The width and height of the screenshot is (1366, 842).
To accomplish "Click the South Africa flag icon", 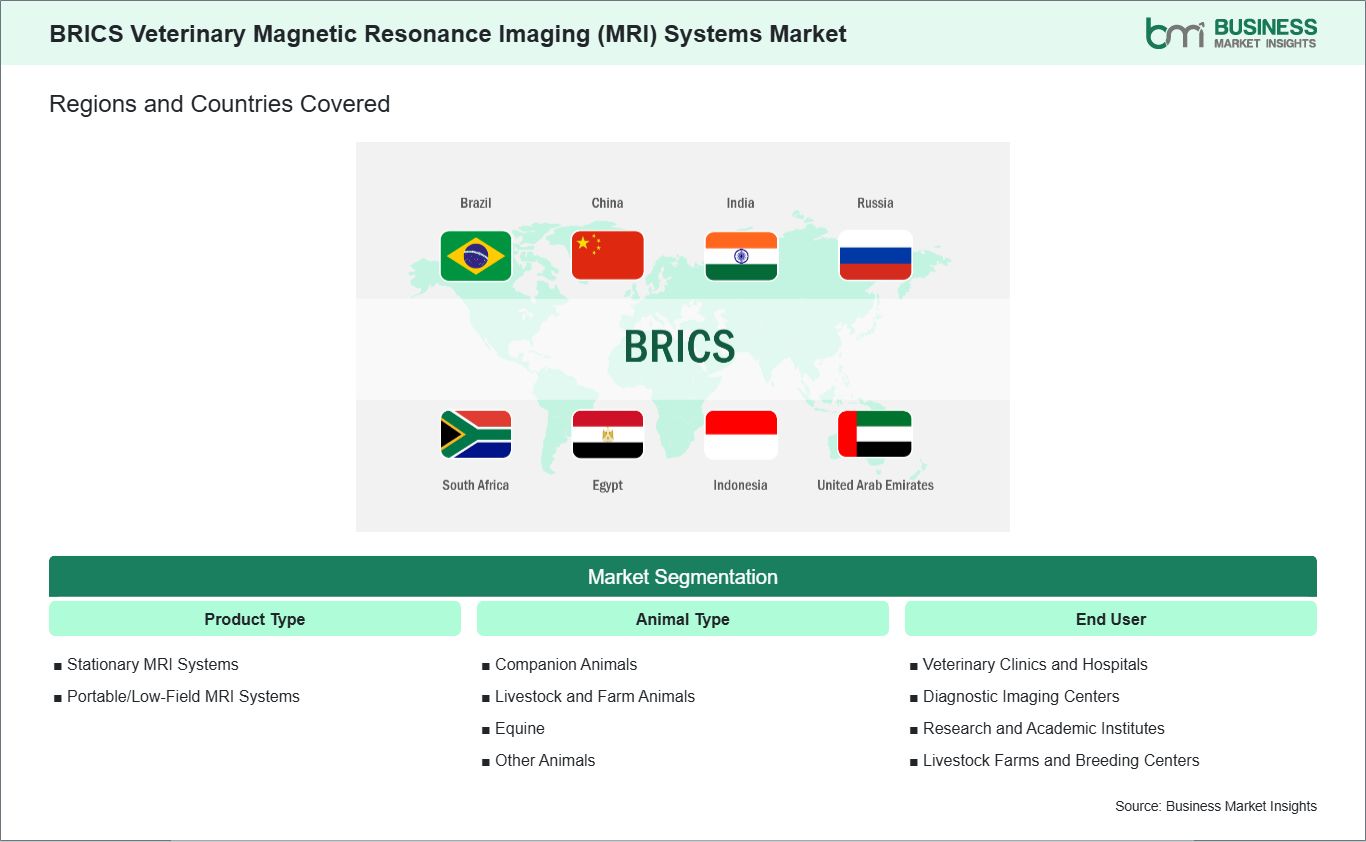I will (x=476, y=435).
